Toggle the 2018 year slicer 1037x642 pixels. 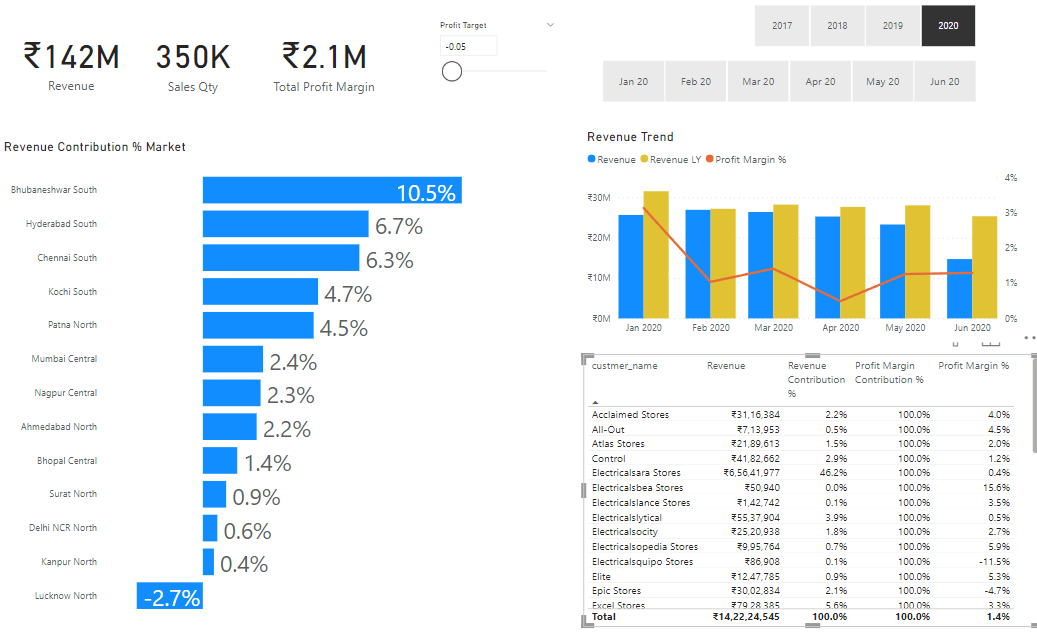pos(837,26)
